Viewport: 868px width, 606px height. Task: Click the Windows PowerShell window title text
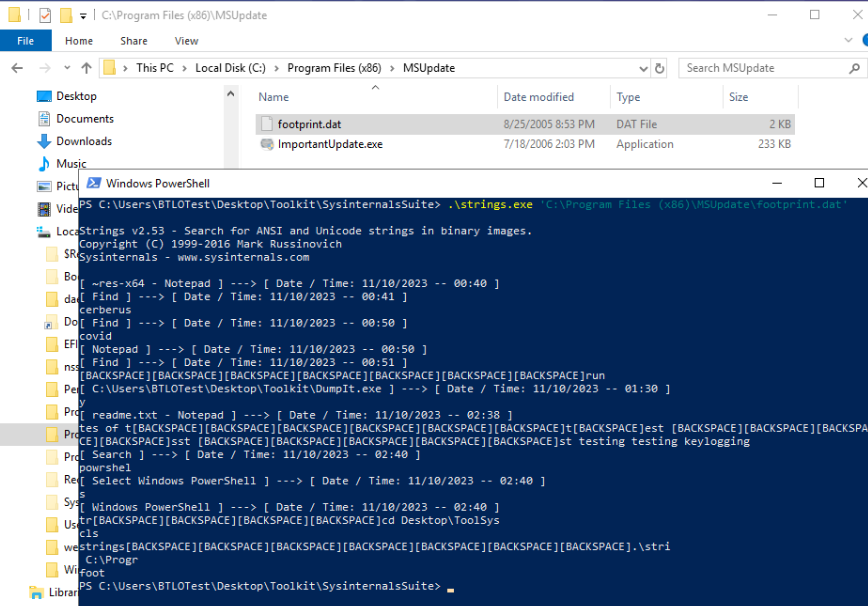click(x=158, y=183)
